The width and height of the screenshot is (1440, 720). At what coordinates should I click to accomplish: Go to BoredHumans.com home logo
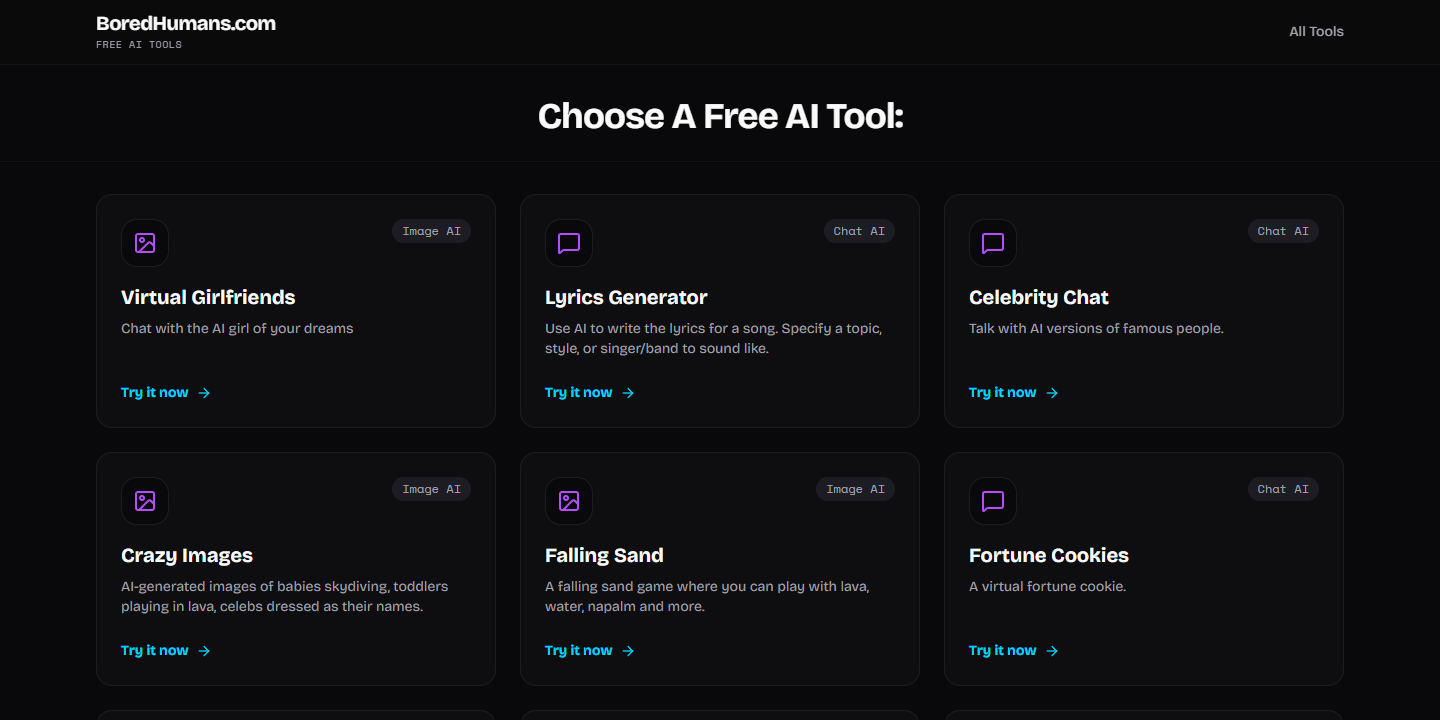tap(186, 23)
